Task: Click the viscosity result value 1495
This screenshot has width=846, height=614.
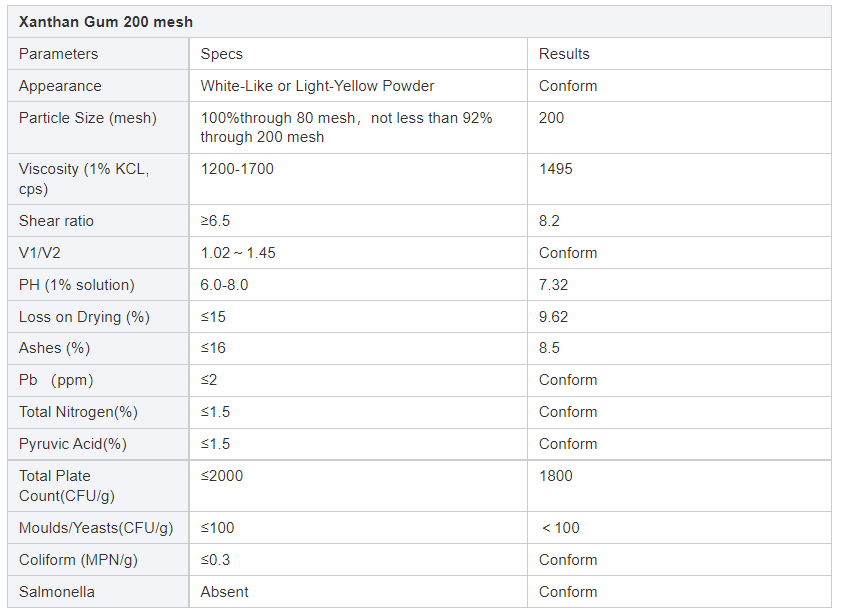Action: pos(556,169)
